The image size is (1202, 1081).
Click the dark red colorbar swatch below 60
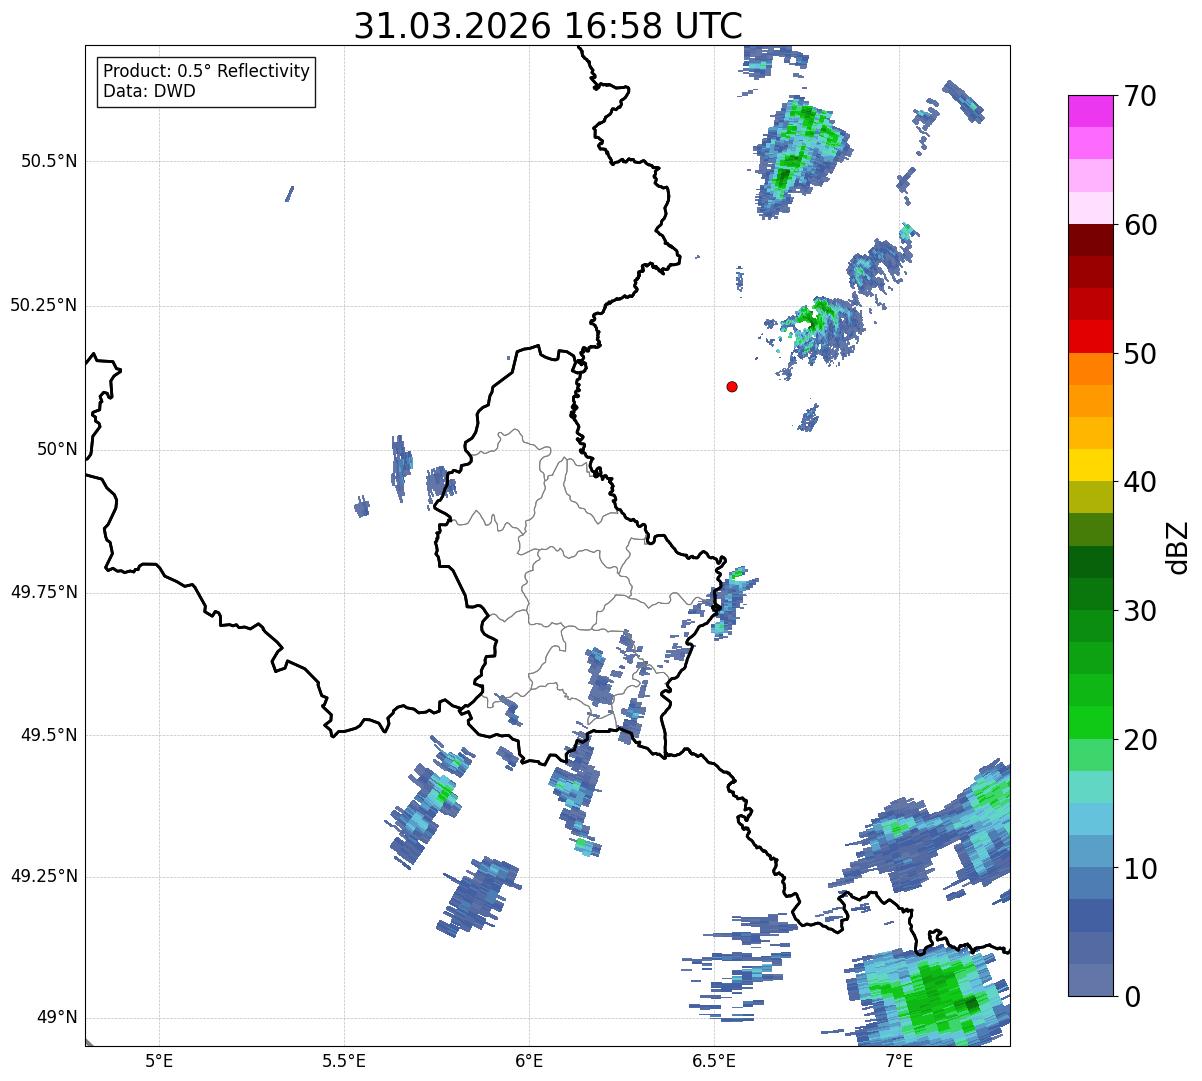point(1090,240)
